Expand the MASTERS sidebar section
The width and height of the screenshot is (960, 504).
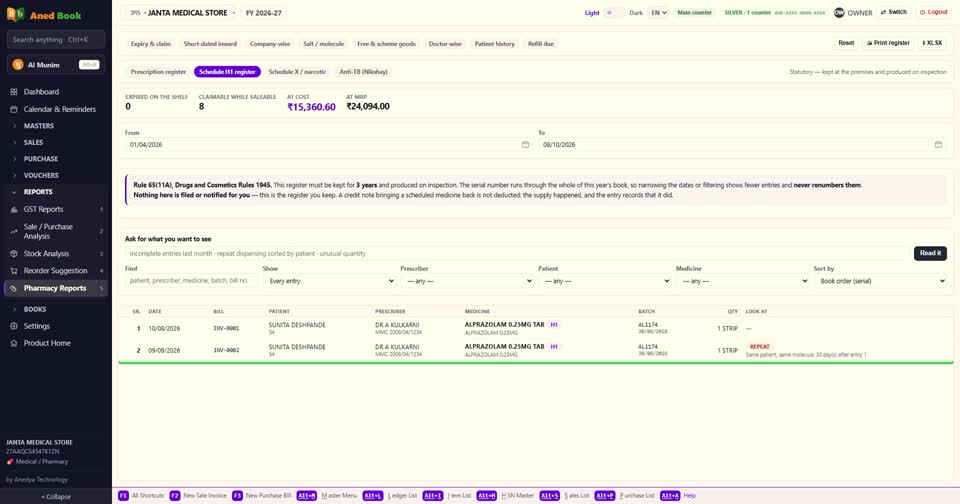coord(55,126)
